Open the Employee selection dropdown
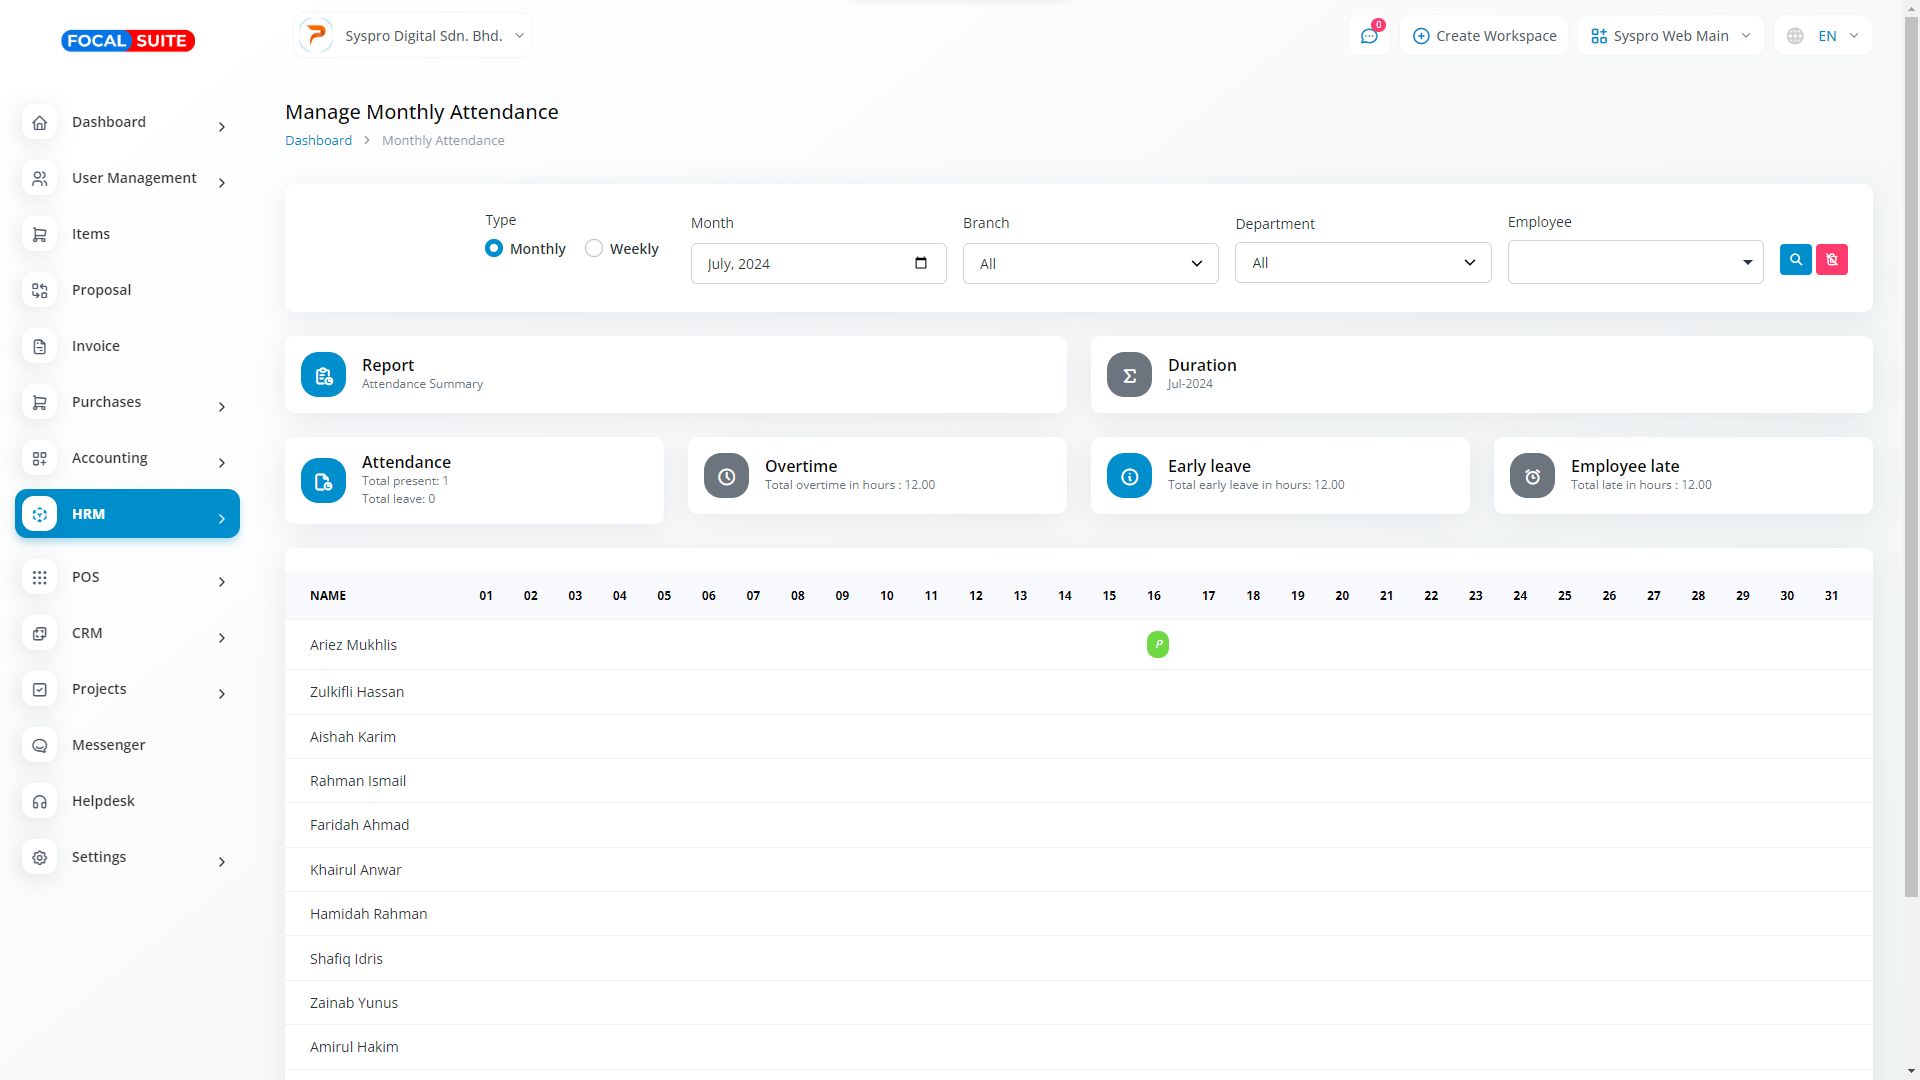This screenshot has width=1920, height=1080. click(x=1634, y=262)
